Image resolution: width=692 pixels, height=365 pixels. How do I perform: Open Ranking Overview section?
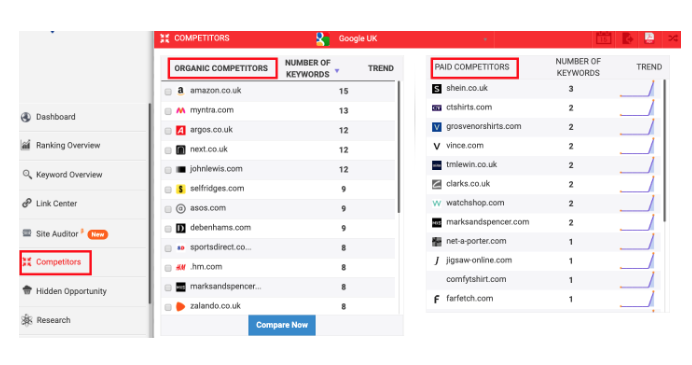click(x=68, y=145)
